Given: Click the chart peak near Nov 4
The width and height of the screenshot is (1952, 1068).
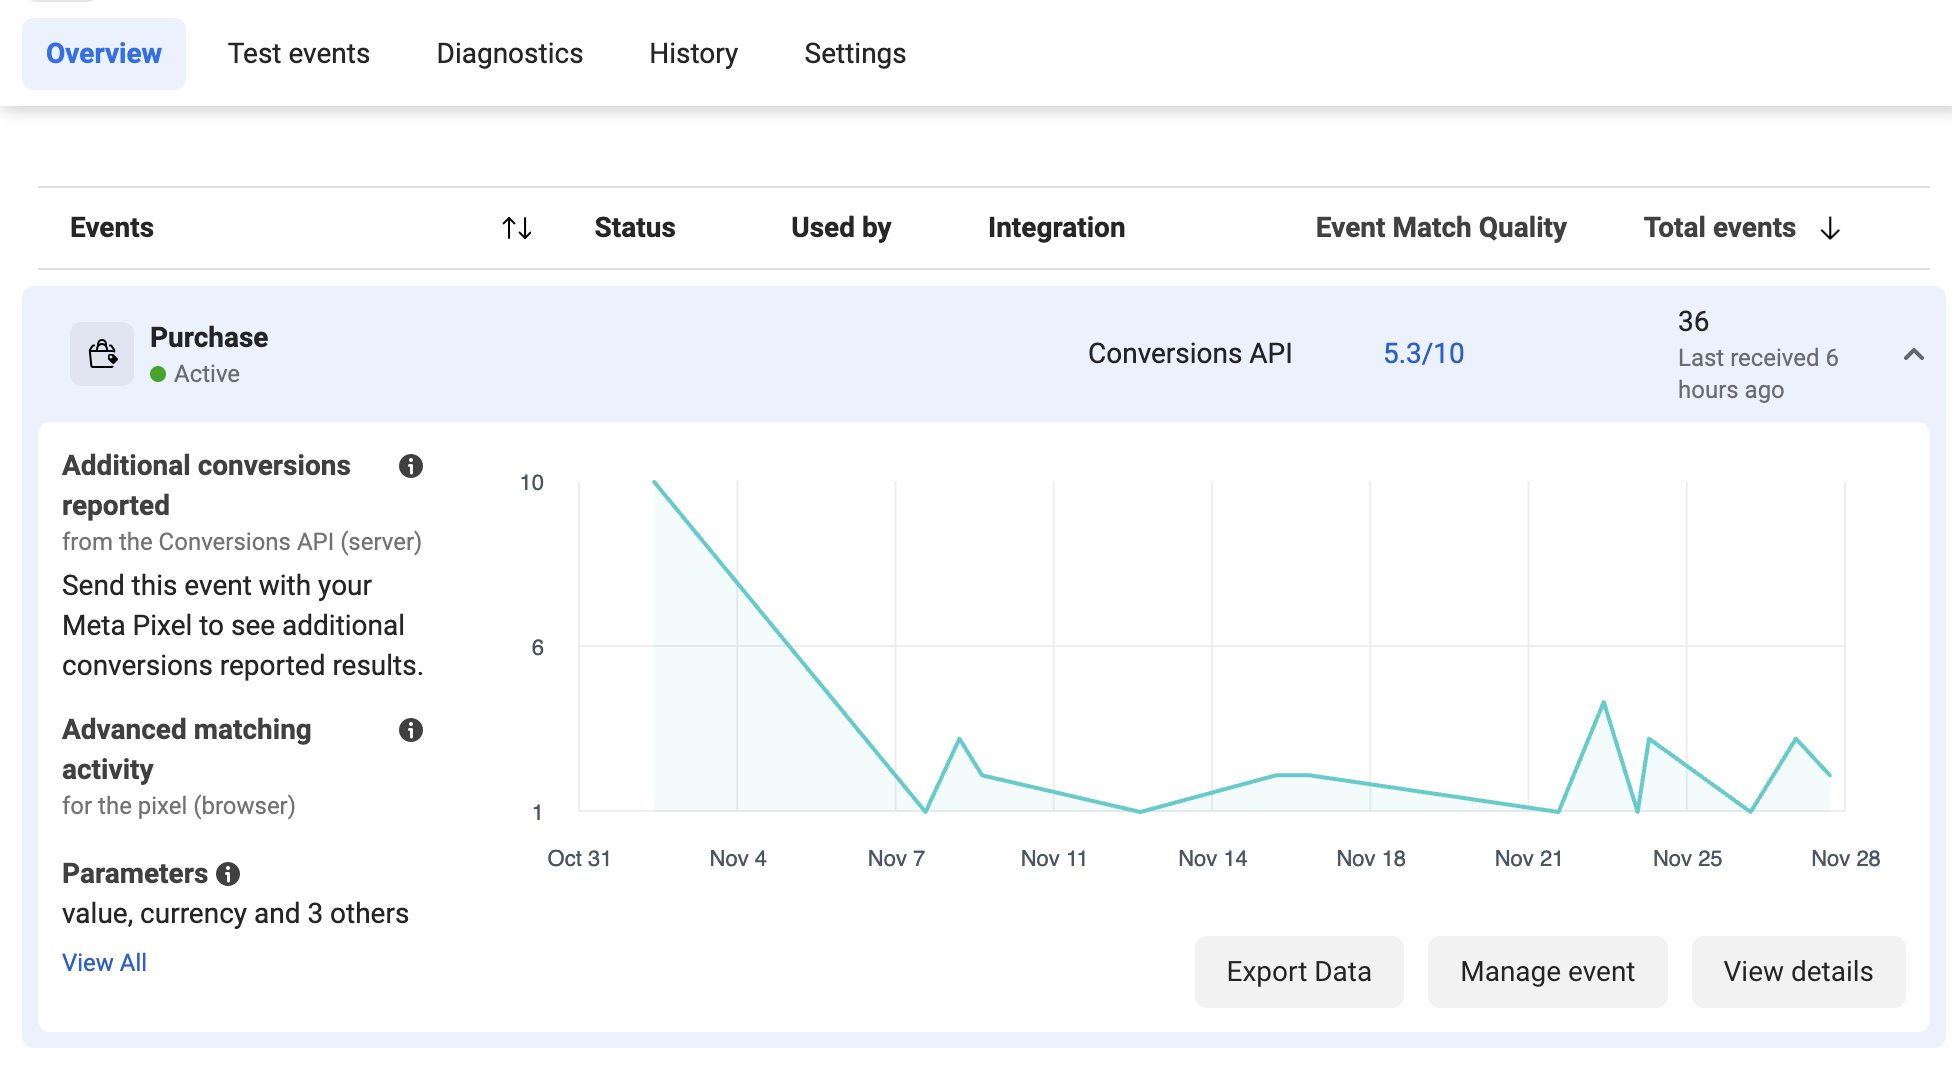Looking at the screenshot, I should point(655,483).
